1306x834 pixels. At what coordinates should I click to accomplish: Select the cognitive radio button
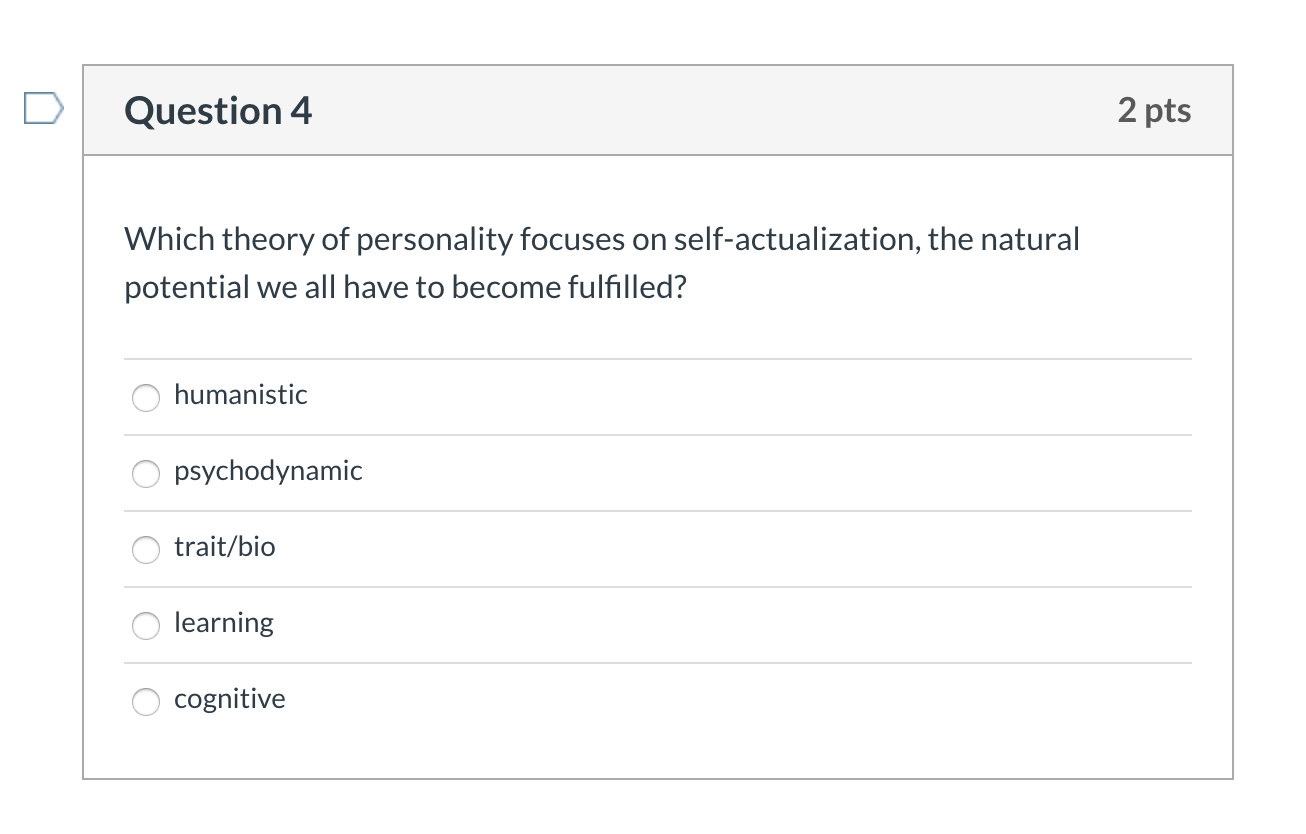click(146, 702)
